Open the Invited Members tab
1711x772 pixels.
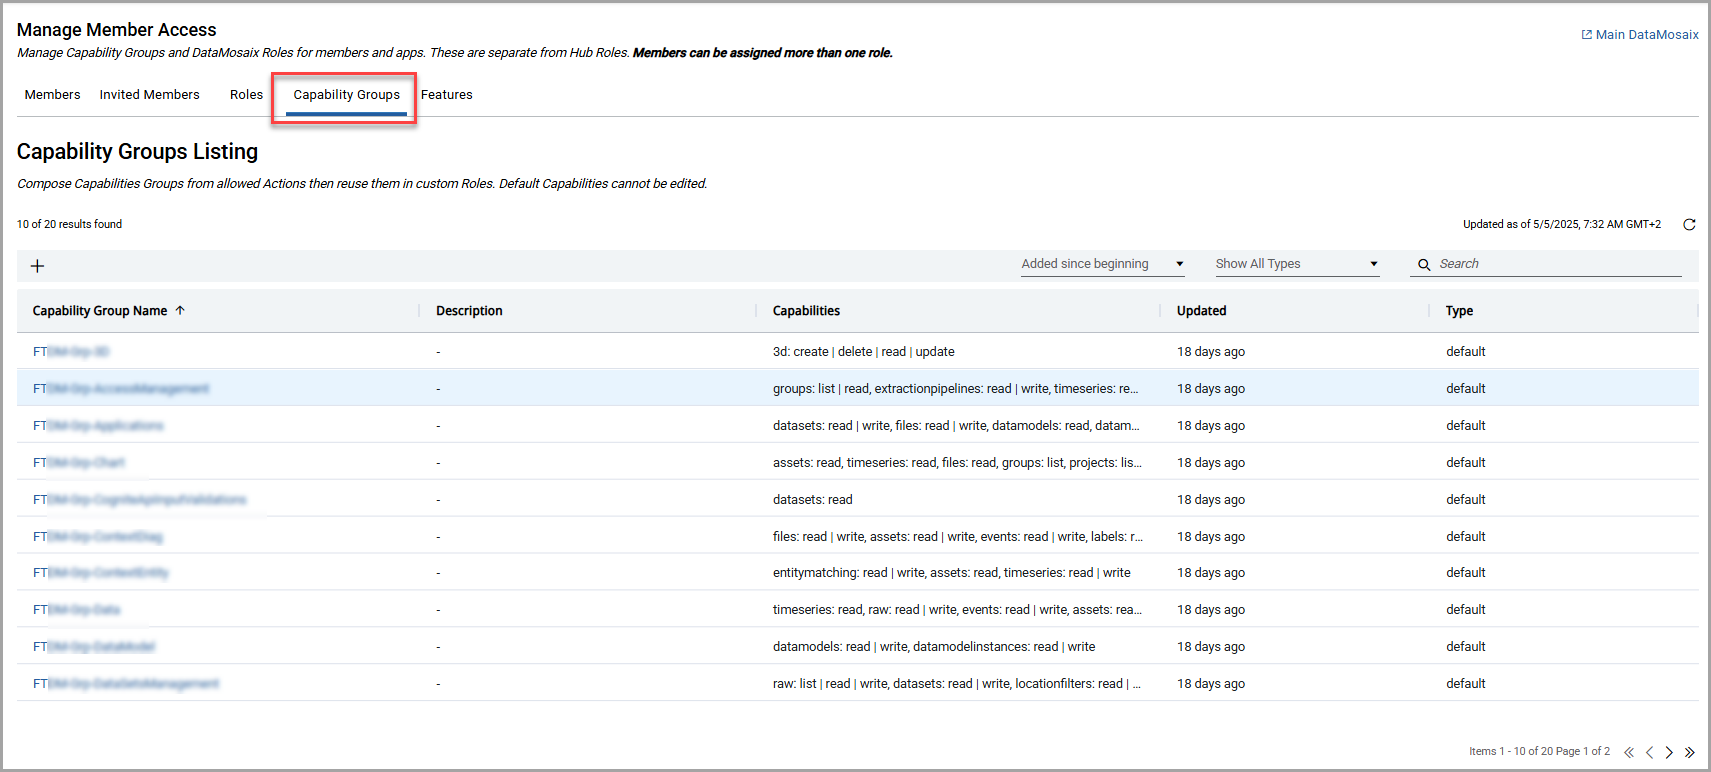149,95
